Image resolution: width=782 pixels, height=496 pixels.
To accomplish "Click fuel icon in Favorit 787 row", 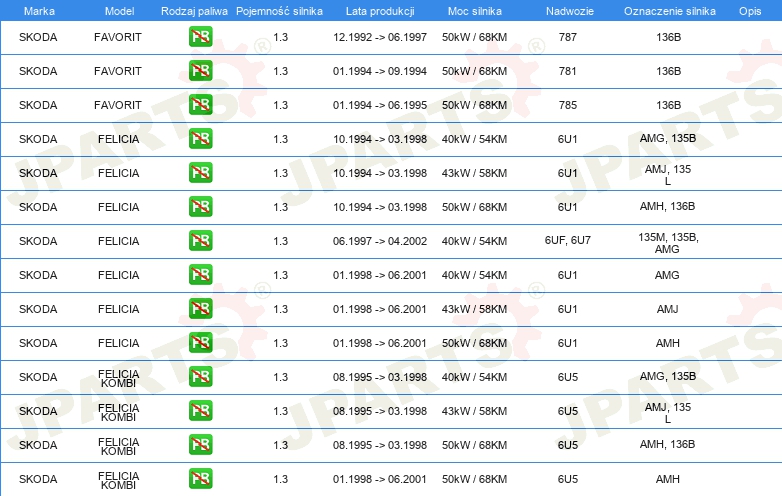I will click(x=200, y=37).
